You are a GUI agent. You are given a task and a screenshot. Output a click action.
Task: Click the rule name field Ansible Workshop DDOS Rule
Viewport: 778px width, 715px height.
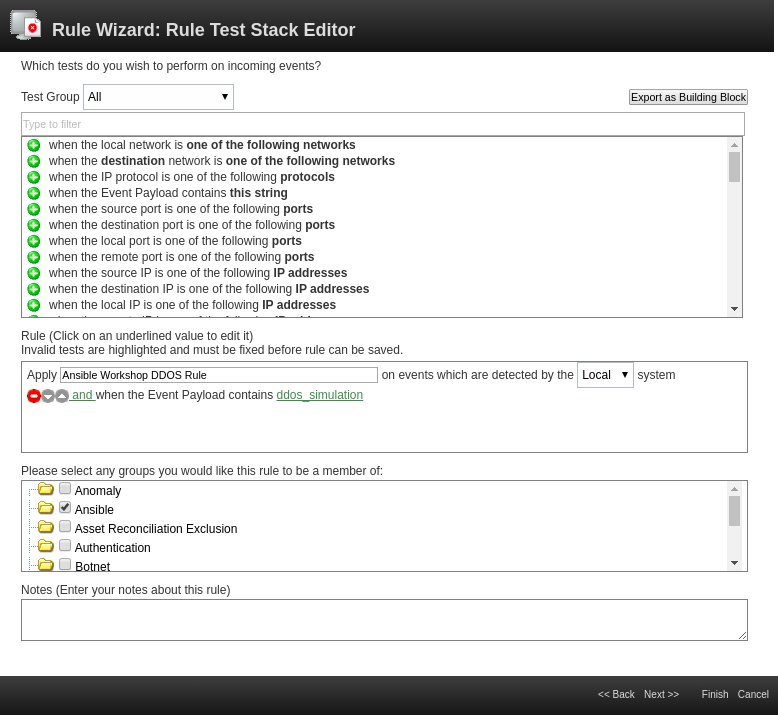pyautogui.click(x=219, y=375)
